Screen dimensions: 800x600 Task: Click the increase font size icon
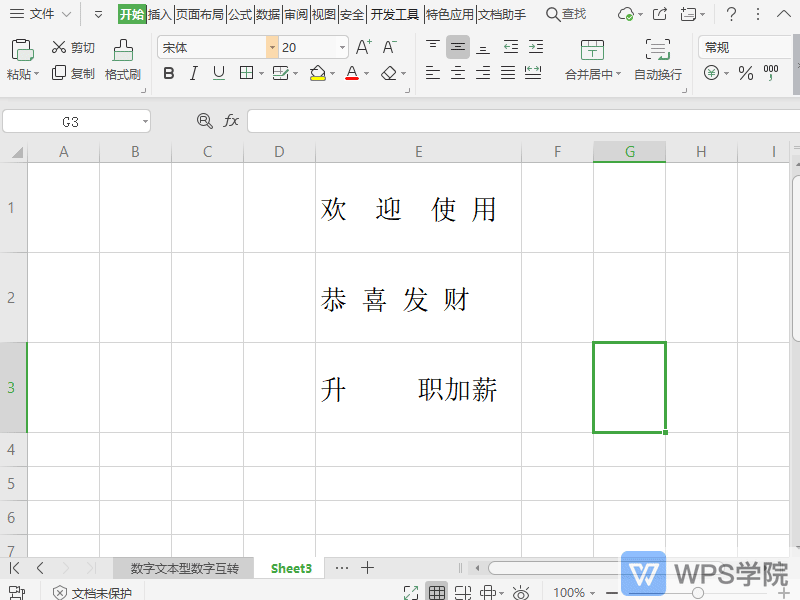click(x=363, y=47)
